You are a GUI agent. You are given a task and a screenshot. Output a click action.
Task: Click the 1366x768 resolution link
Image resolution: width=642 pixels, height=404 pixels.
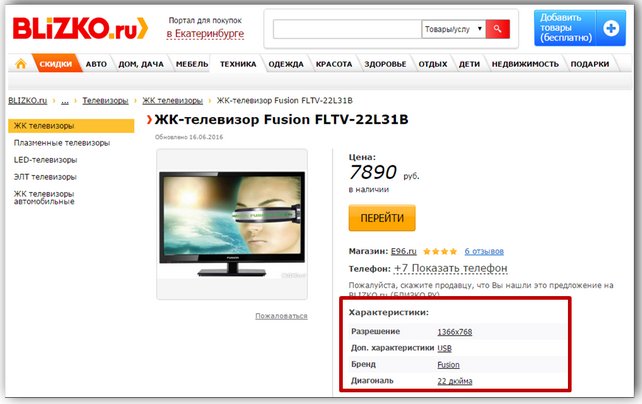point(454,332)
